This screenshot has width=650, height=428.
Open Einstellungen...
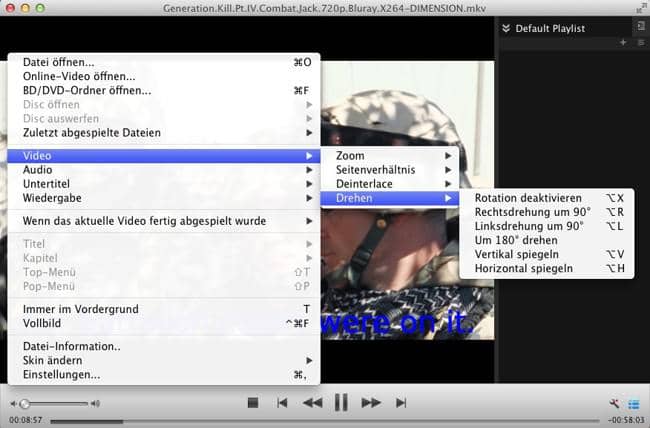pyautogui.click(x=164, y=374)
